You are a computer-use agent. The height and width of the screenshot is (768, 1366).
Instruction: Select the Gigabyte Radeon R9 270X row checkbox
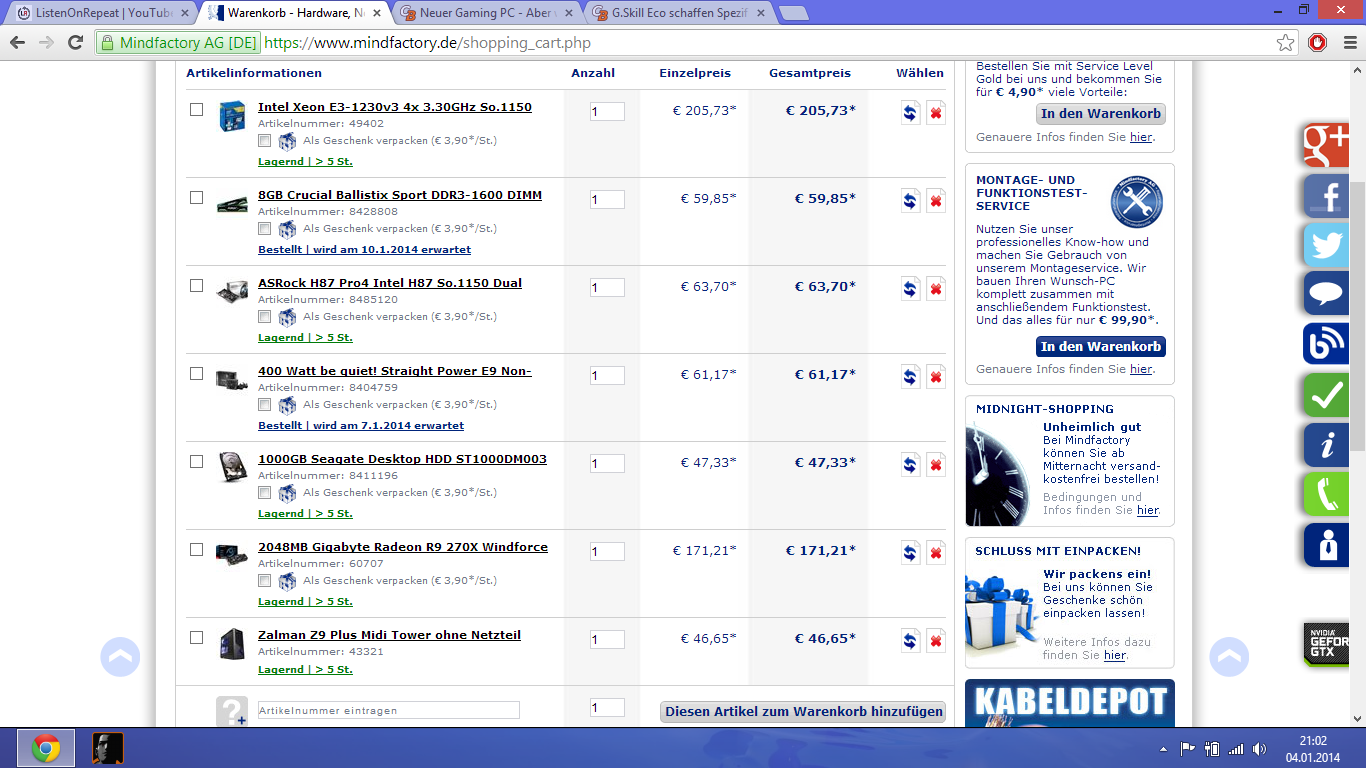pyautogui.click(x=197, y=549)
